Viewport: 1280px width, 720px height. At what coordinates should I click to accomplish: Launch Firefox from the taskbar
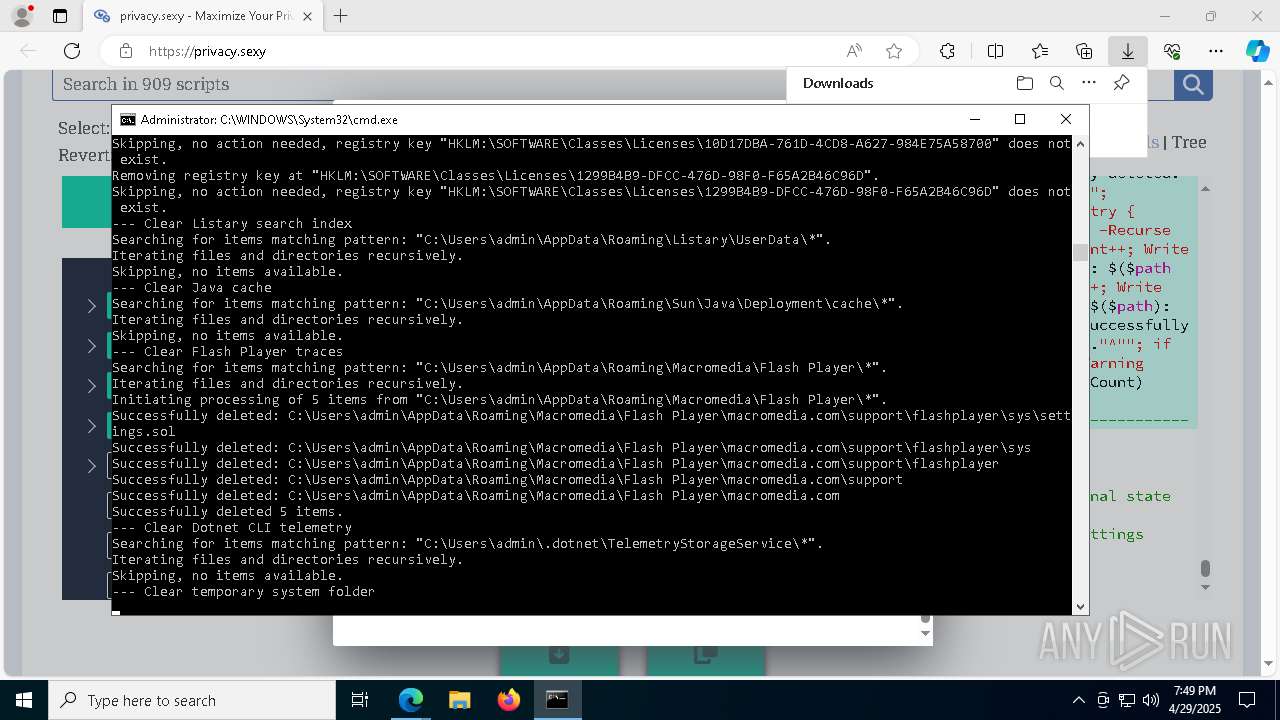(508, 700)
